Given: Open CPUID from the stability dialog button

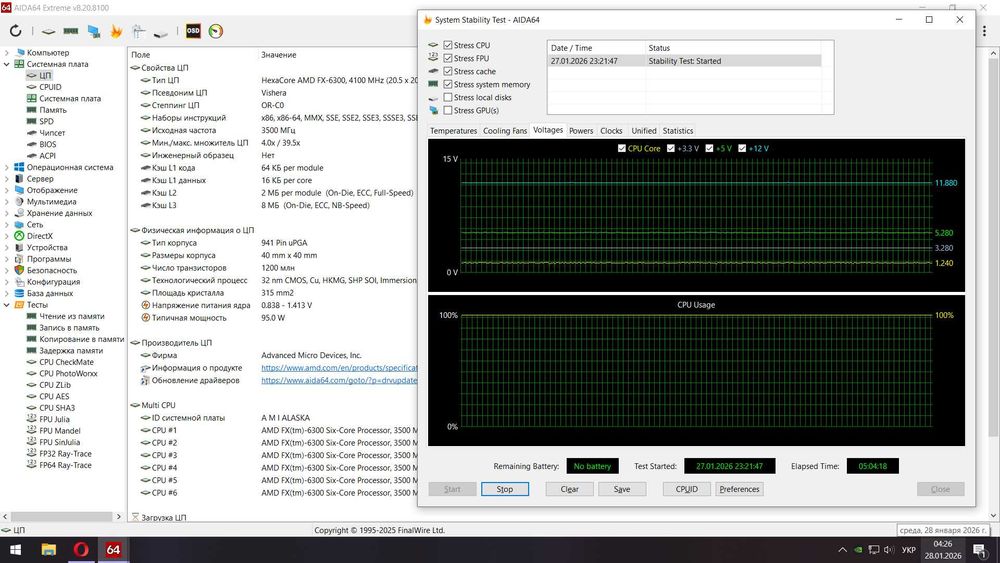Looking at the screenshot, I should coord(687,489).
